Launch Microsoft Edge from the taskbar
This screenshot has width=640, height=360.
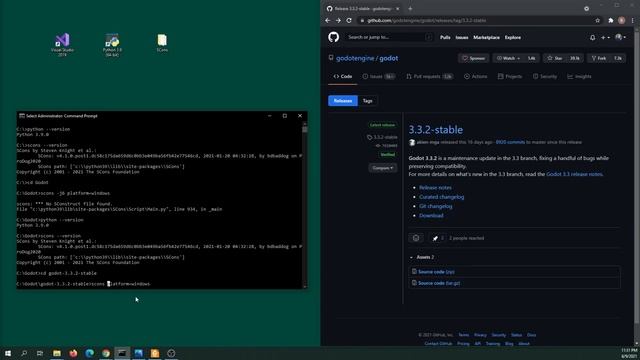pos(89,353)
